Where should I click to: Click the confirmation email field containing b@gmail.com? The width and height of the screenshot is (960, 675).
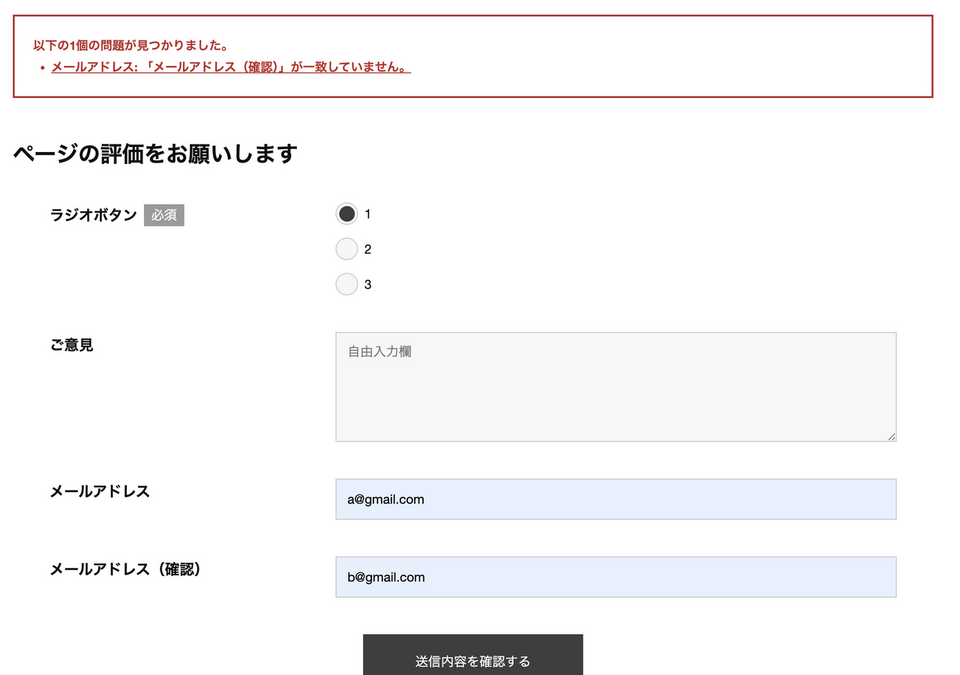coord(615,577)
